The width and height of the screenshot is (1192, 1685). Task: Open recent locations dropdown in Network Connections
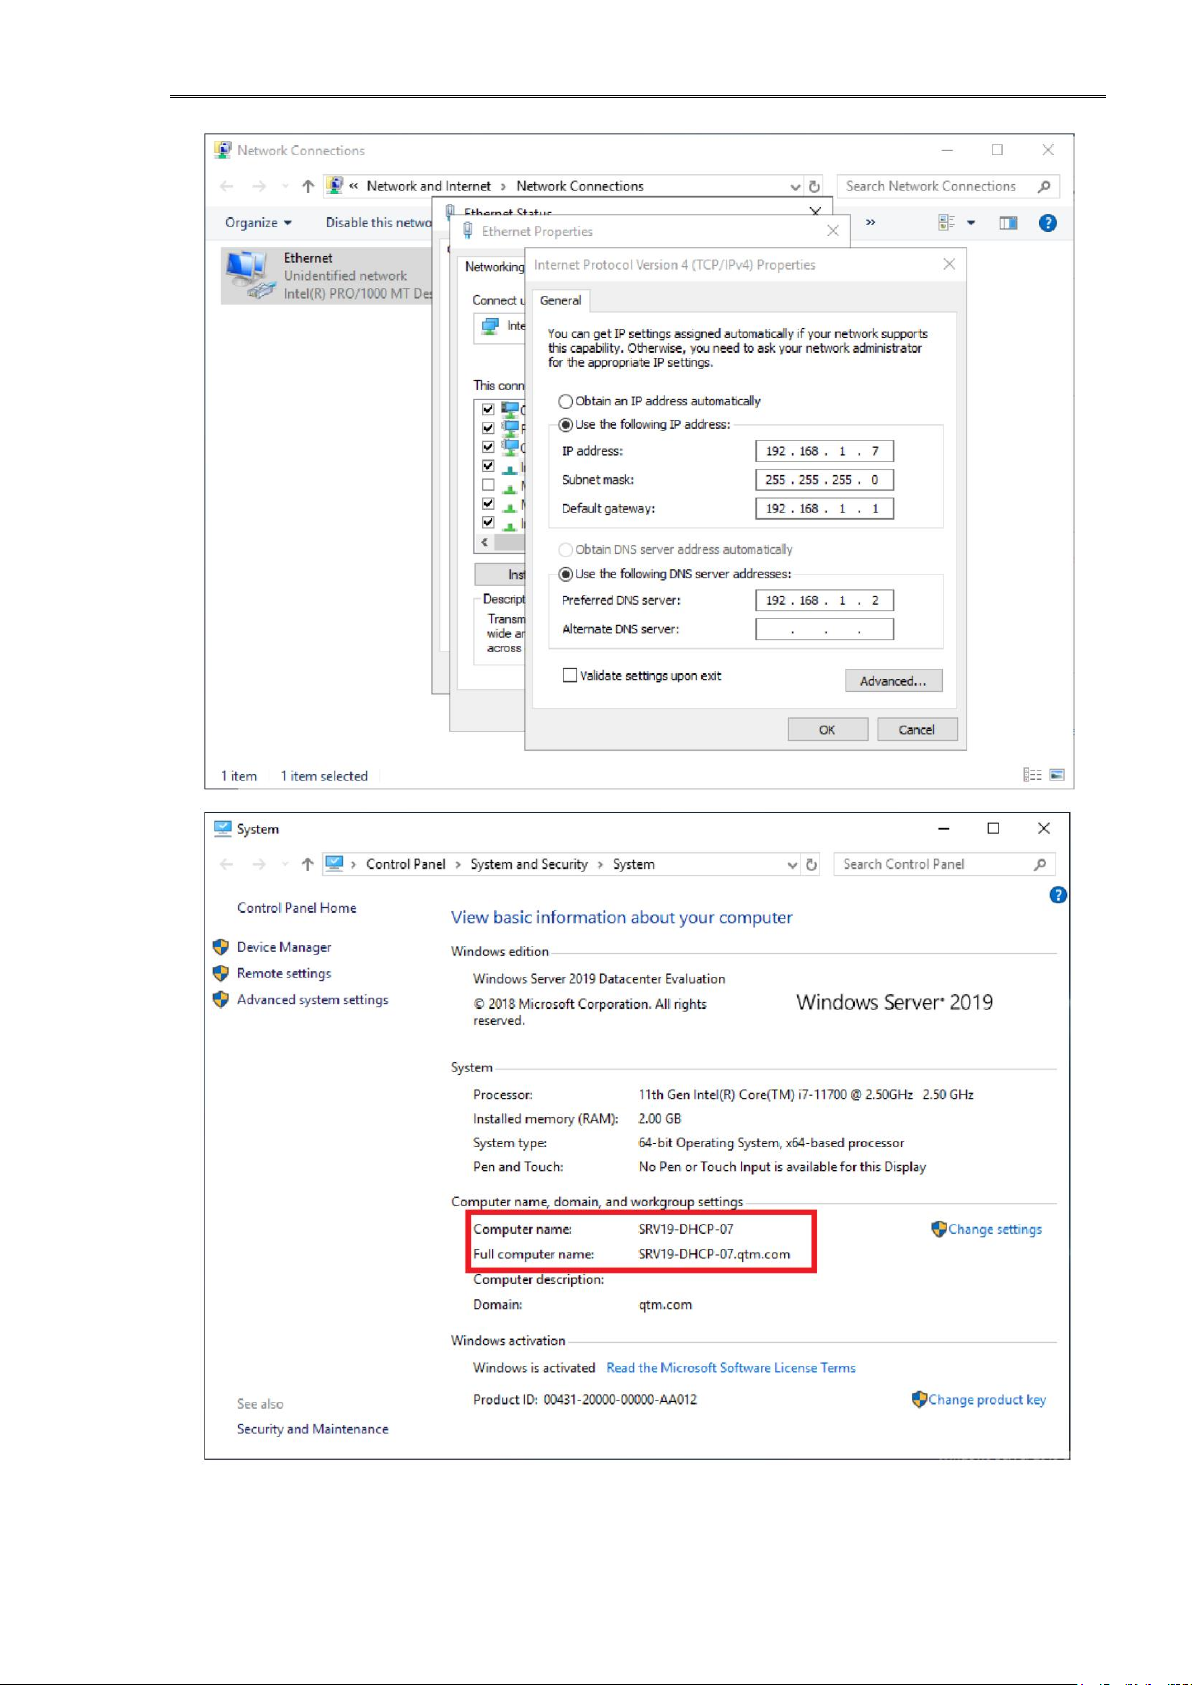284,186
